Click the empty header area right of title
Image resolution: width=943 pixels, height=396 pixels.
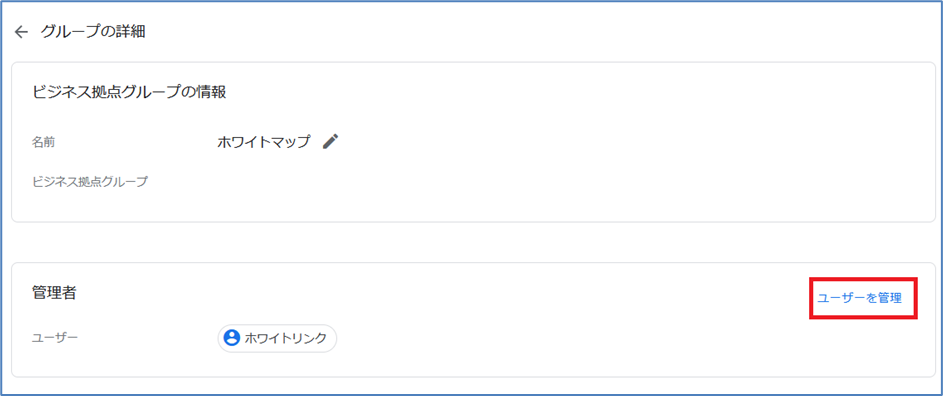tap(541, 32)
